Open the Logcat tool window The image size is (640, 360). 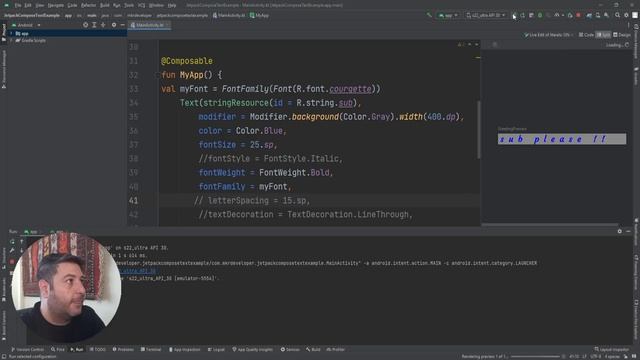click(x=216, y=349)
